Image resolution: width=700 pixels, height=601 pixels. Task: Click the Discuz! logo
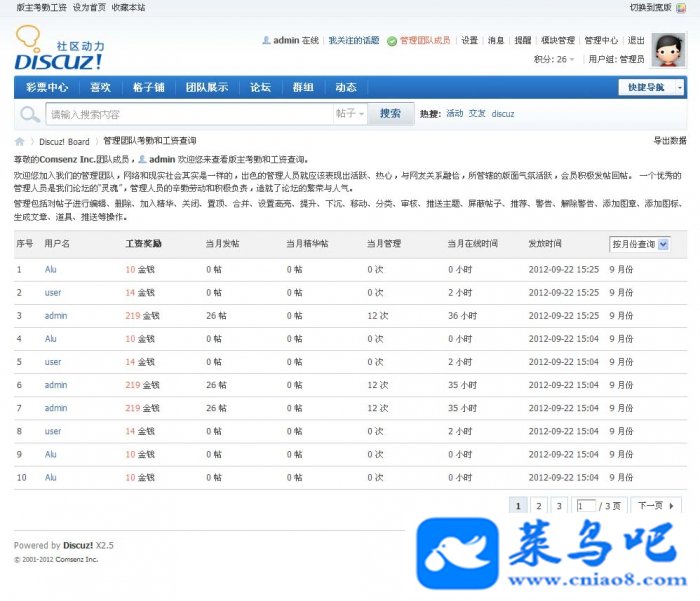[59, 48]
